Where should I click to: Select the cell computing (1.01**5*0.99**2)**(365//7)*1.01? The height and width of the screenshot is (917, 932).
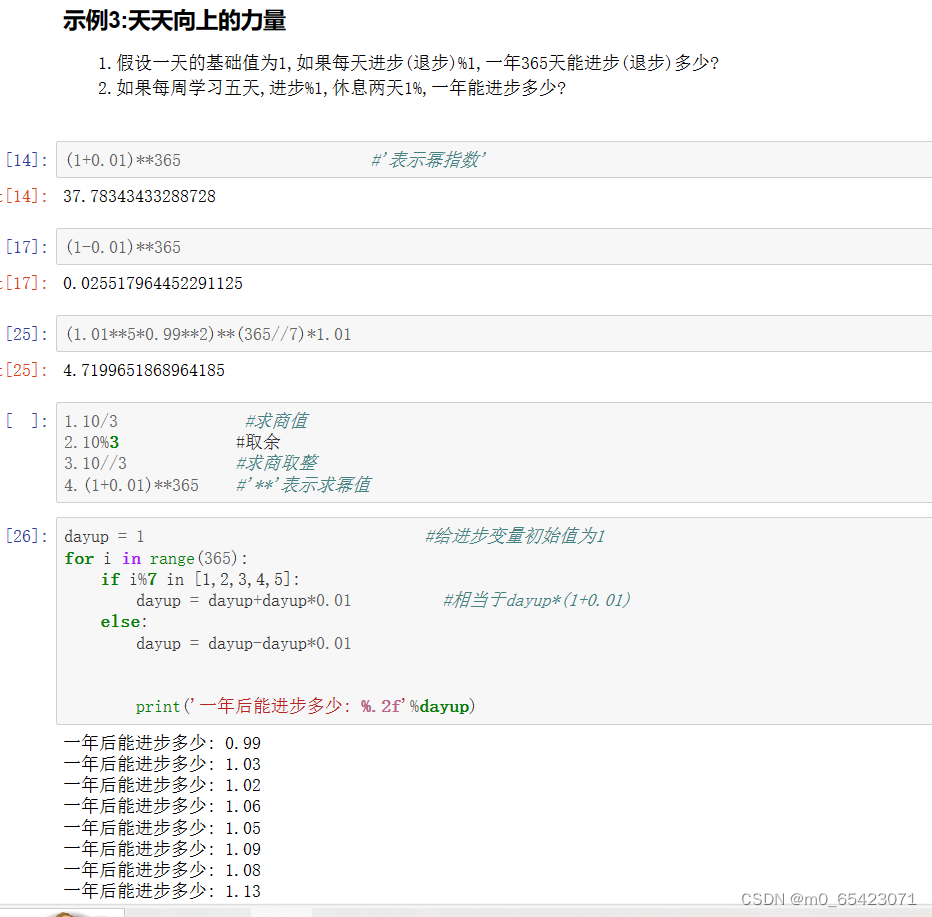click(300, 334)
